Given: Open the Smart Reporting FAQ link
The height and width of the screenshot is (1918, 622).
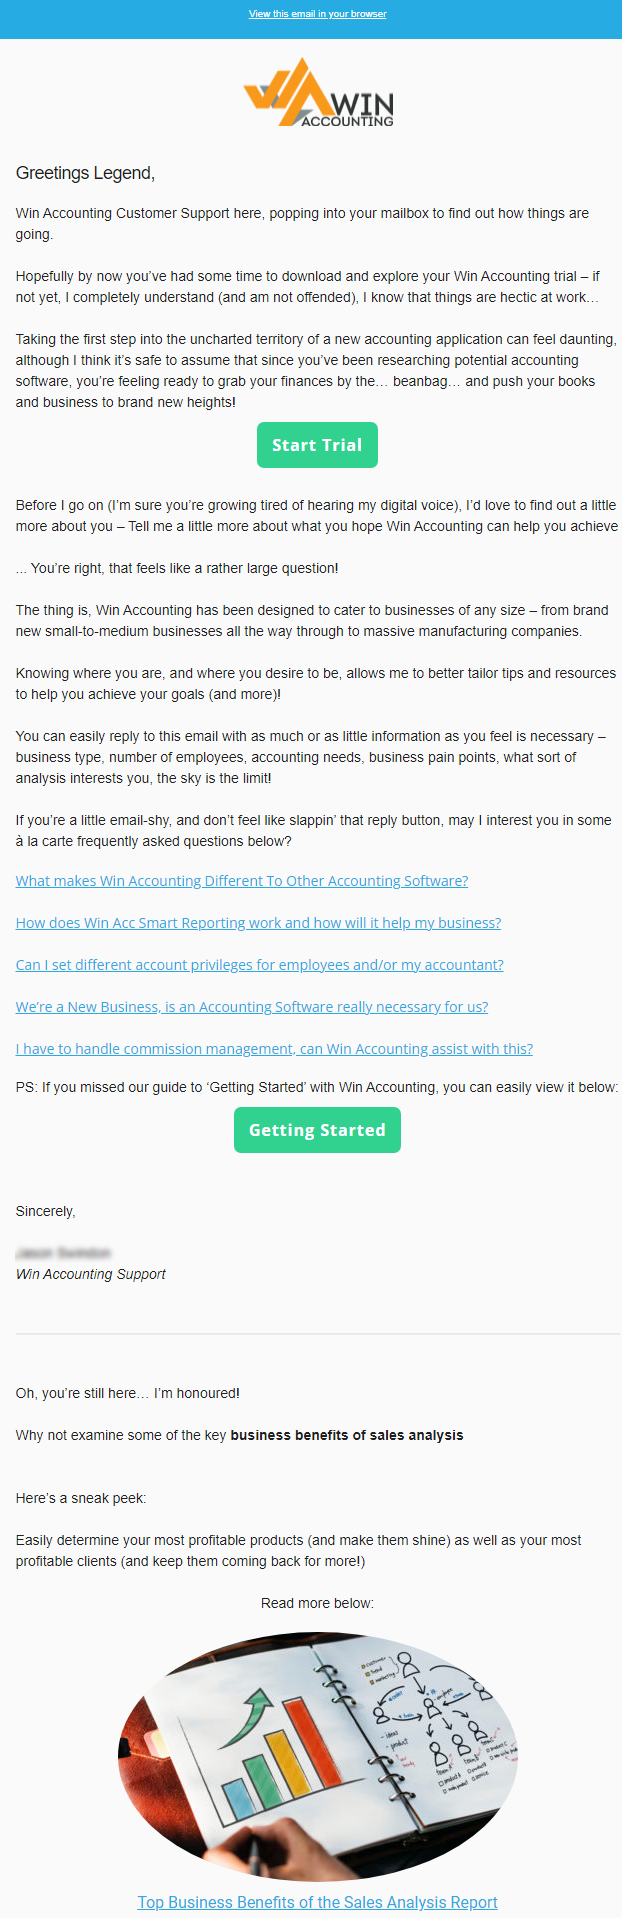Looking at the screenshot, I should tap(258, 923).
